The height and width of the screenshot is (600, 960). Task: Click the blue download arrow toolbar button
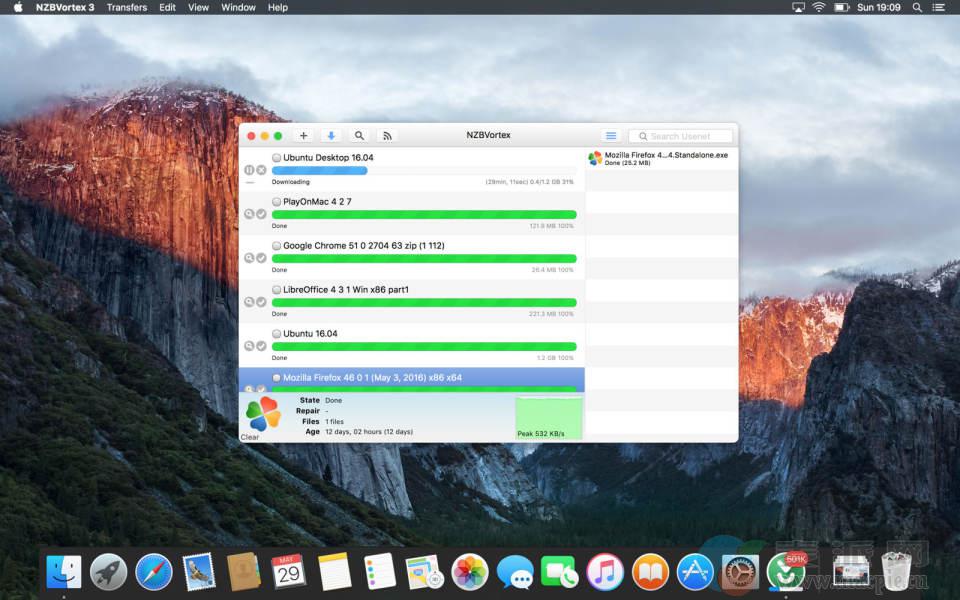(331, 136)
